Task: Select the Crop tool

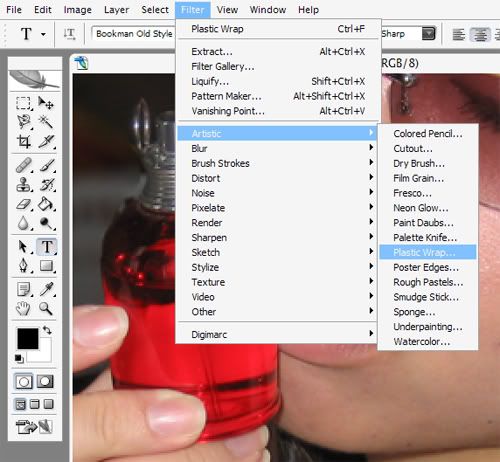Action: [x=24, y=142]
